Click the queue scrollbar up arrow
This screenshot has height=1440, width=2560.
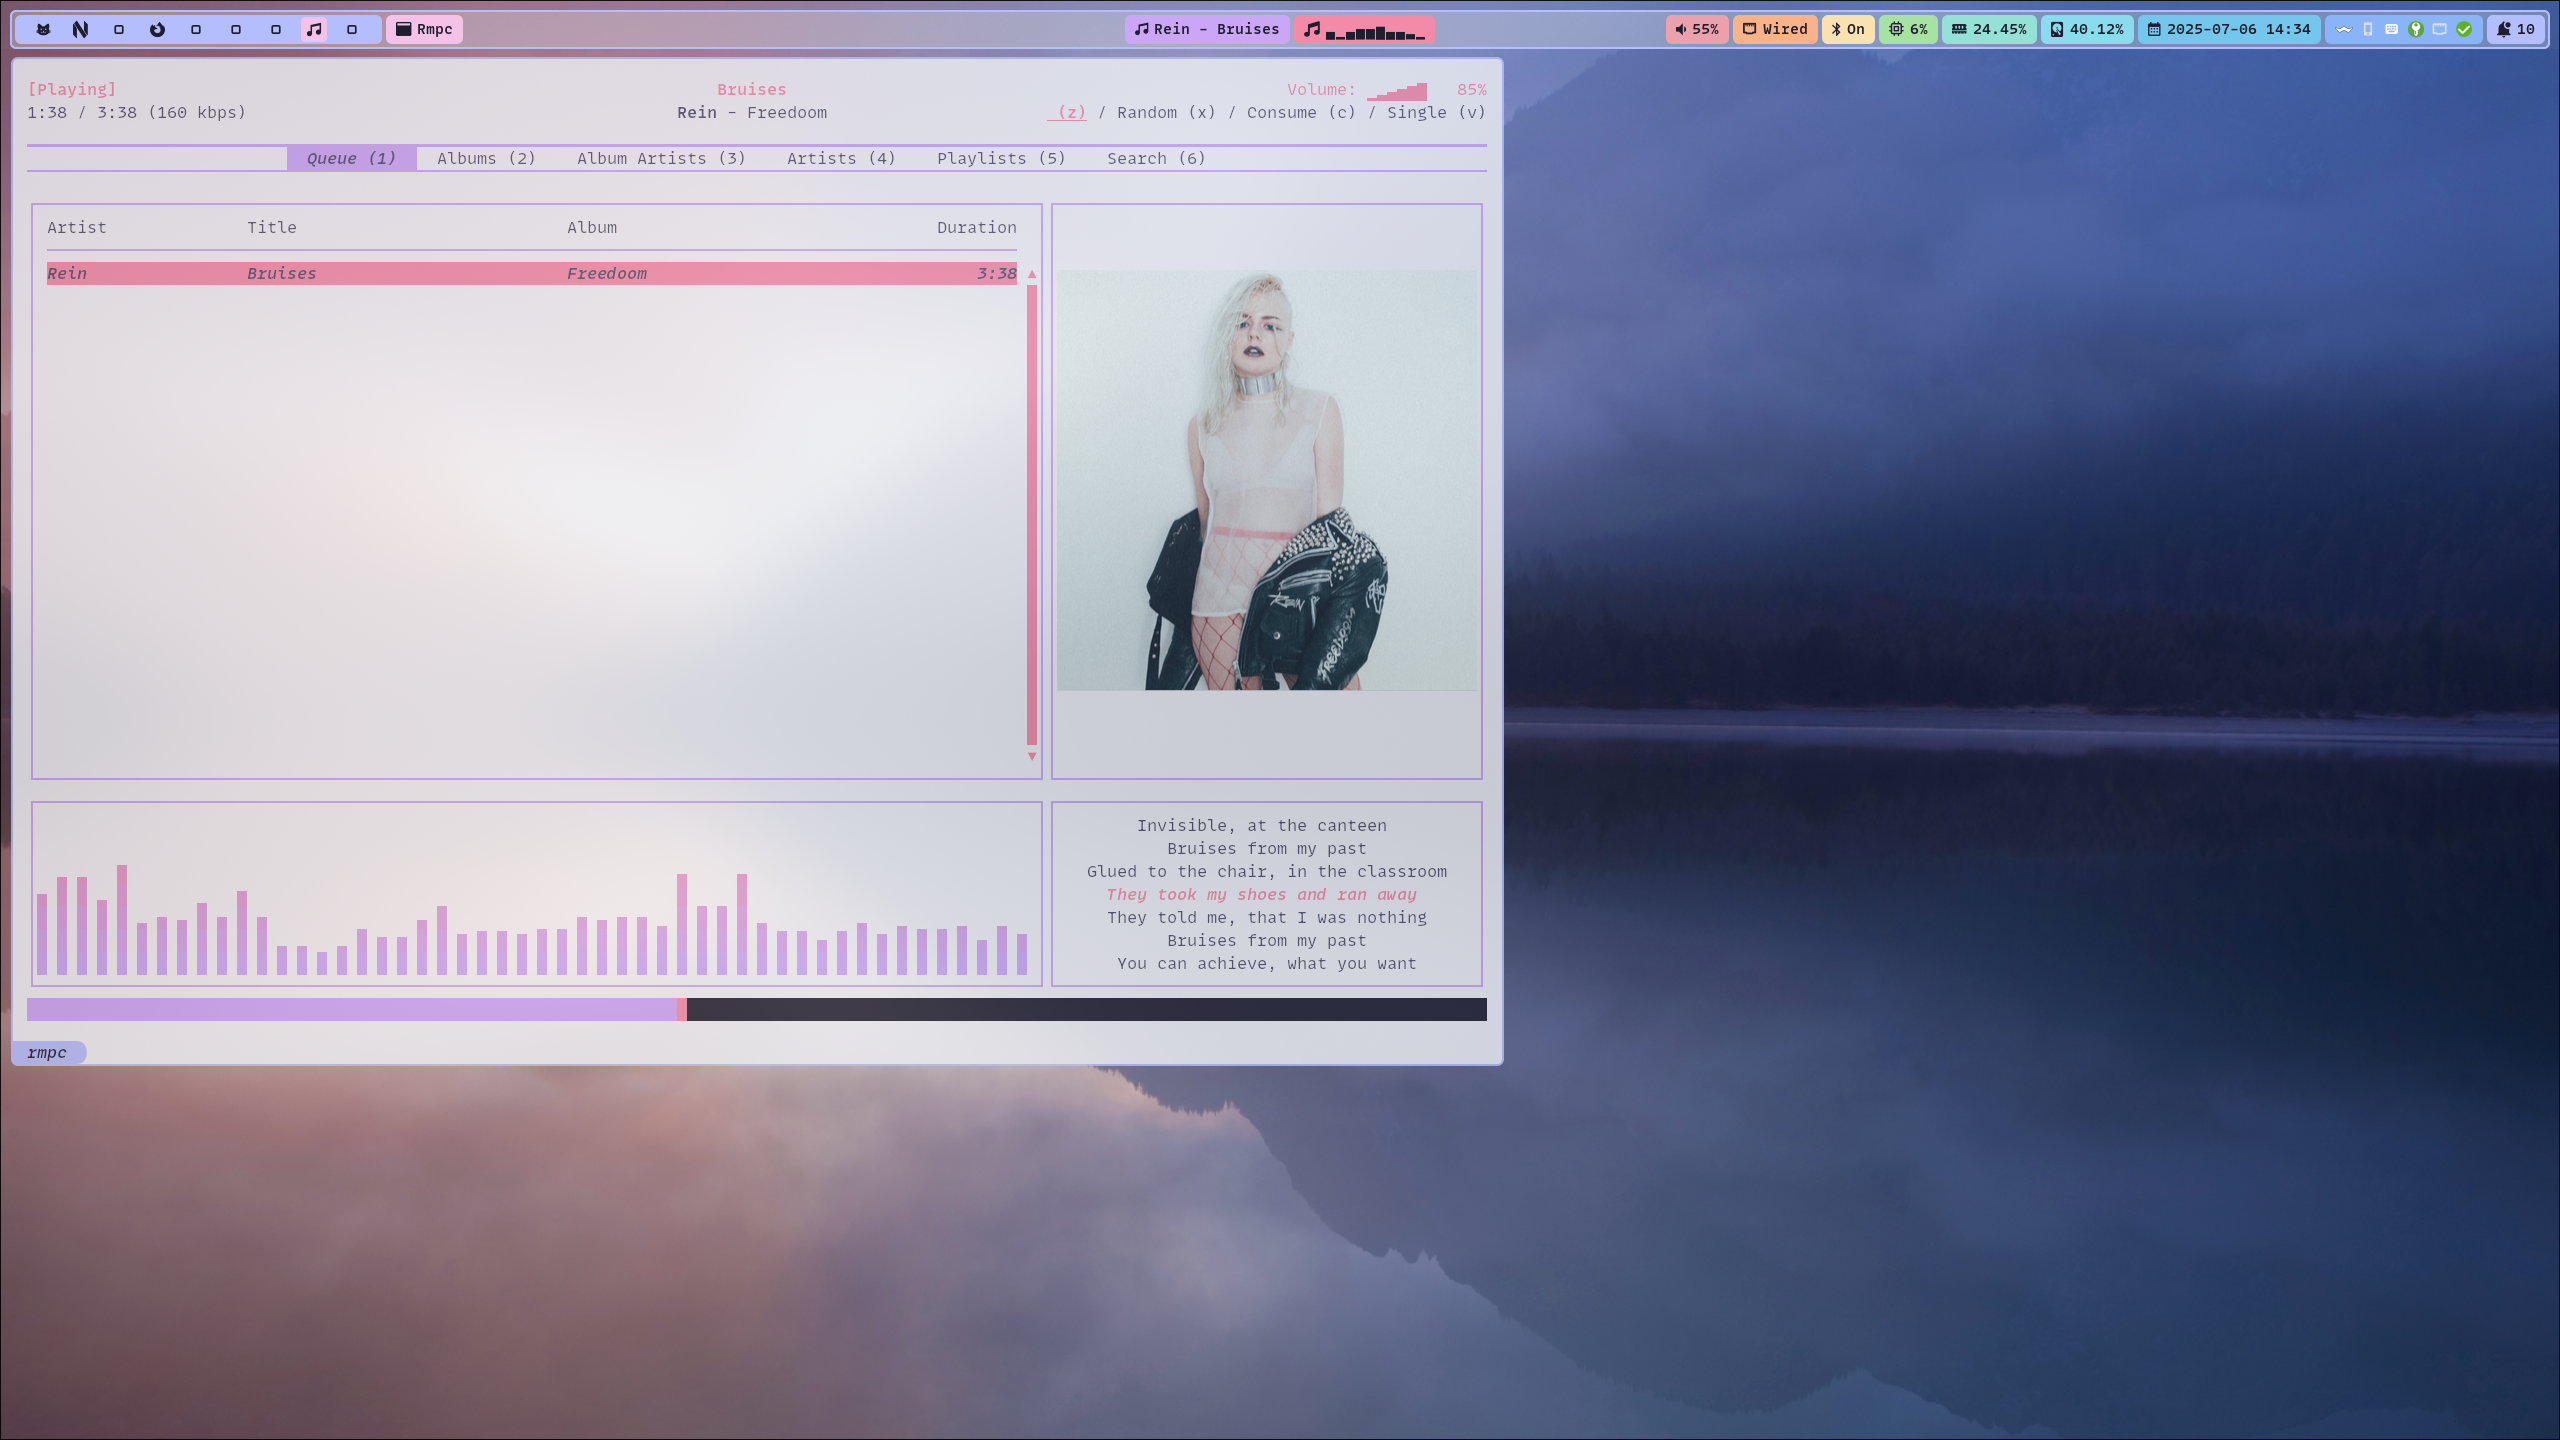point(1032,273)
